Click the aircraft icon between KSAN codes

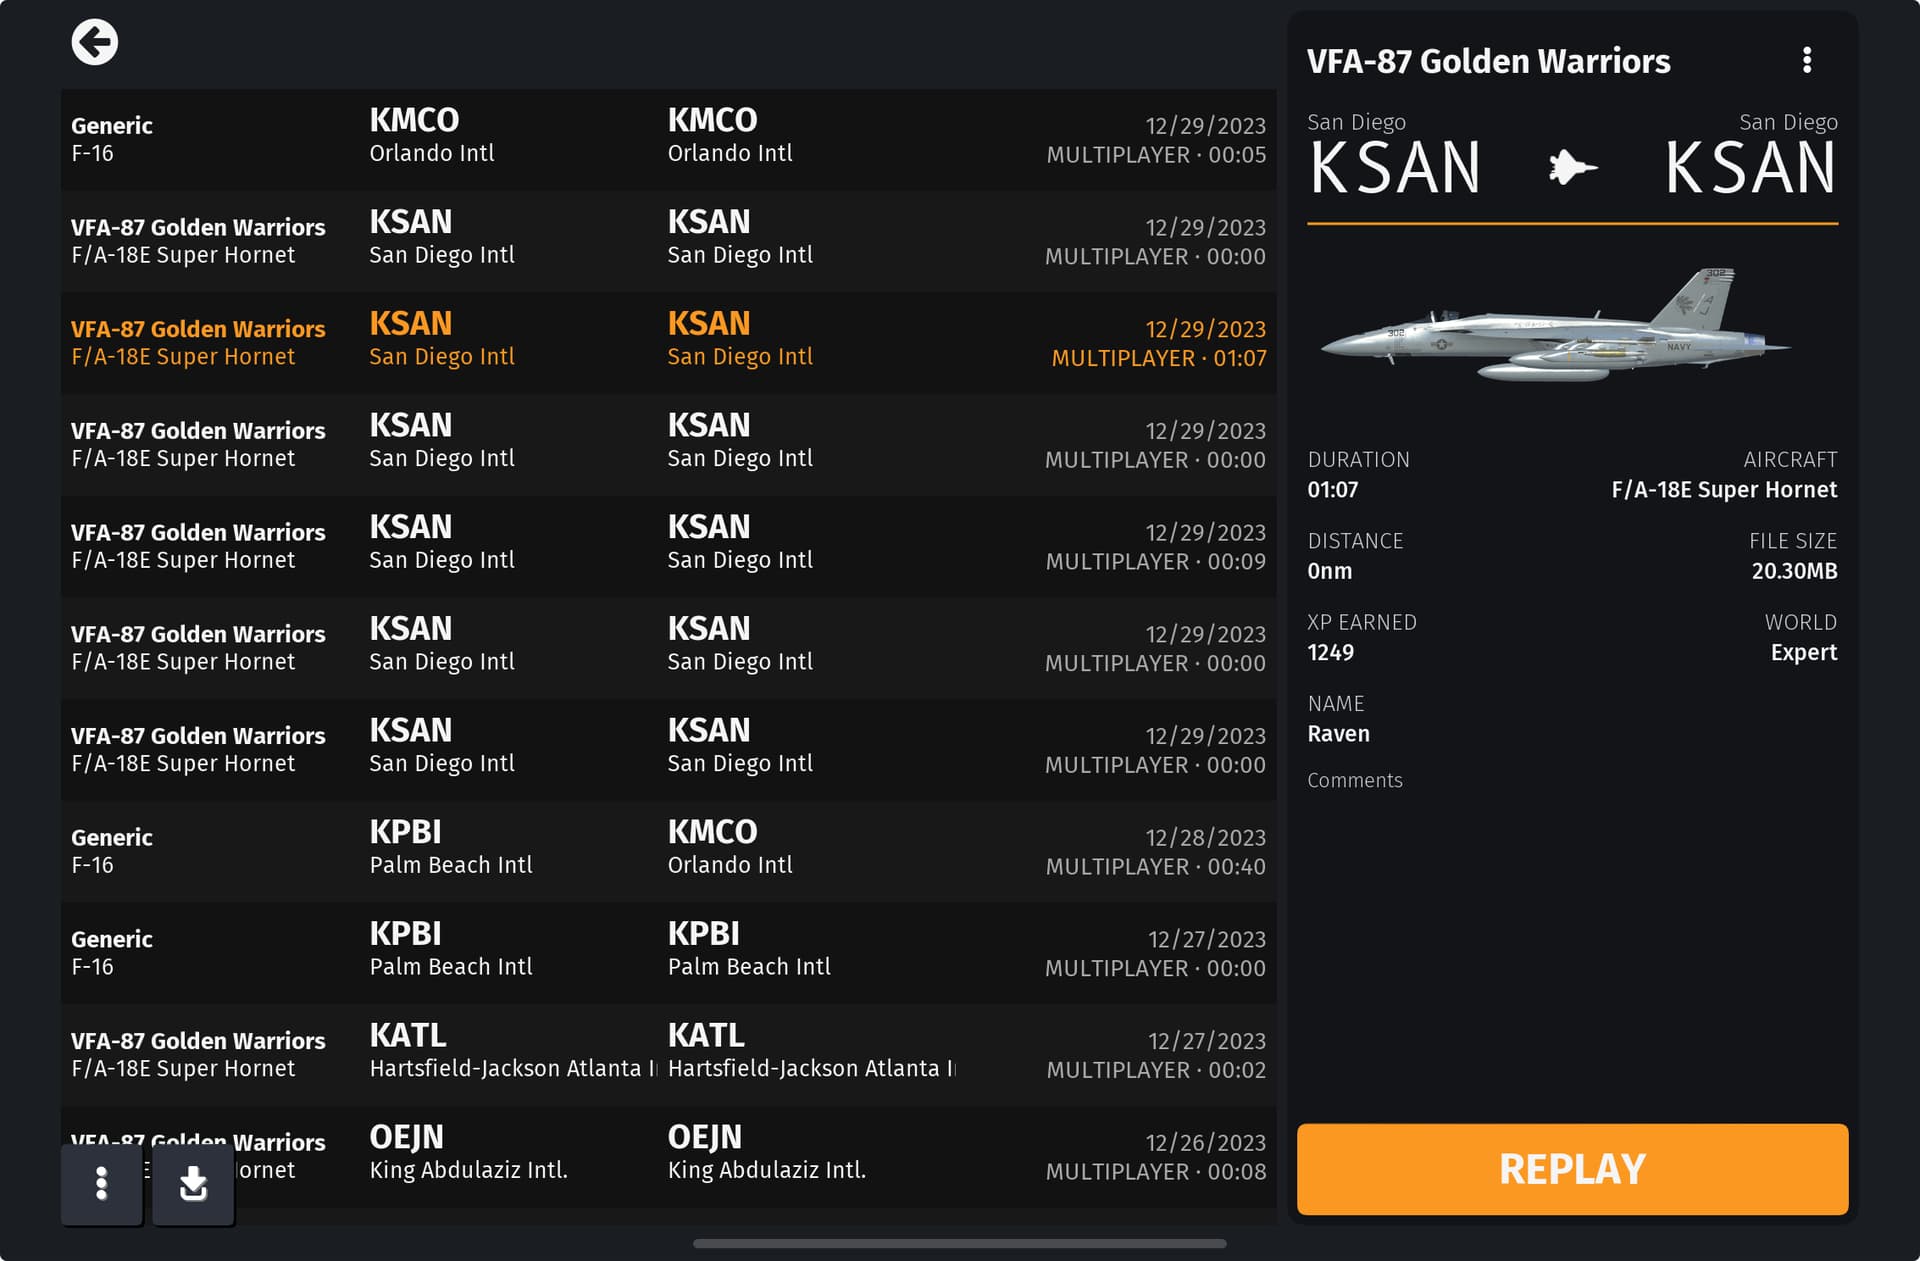(x=1572, y=168)
